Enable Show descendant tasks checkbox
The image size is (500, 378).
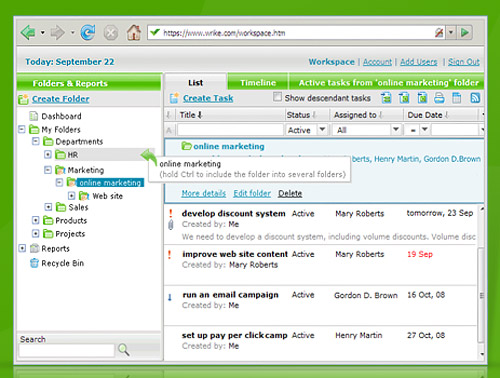pos(277,97)
